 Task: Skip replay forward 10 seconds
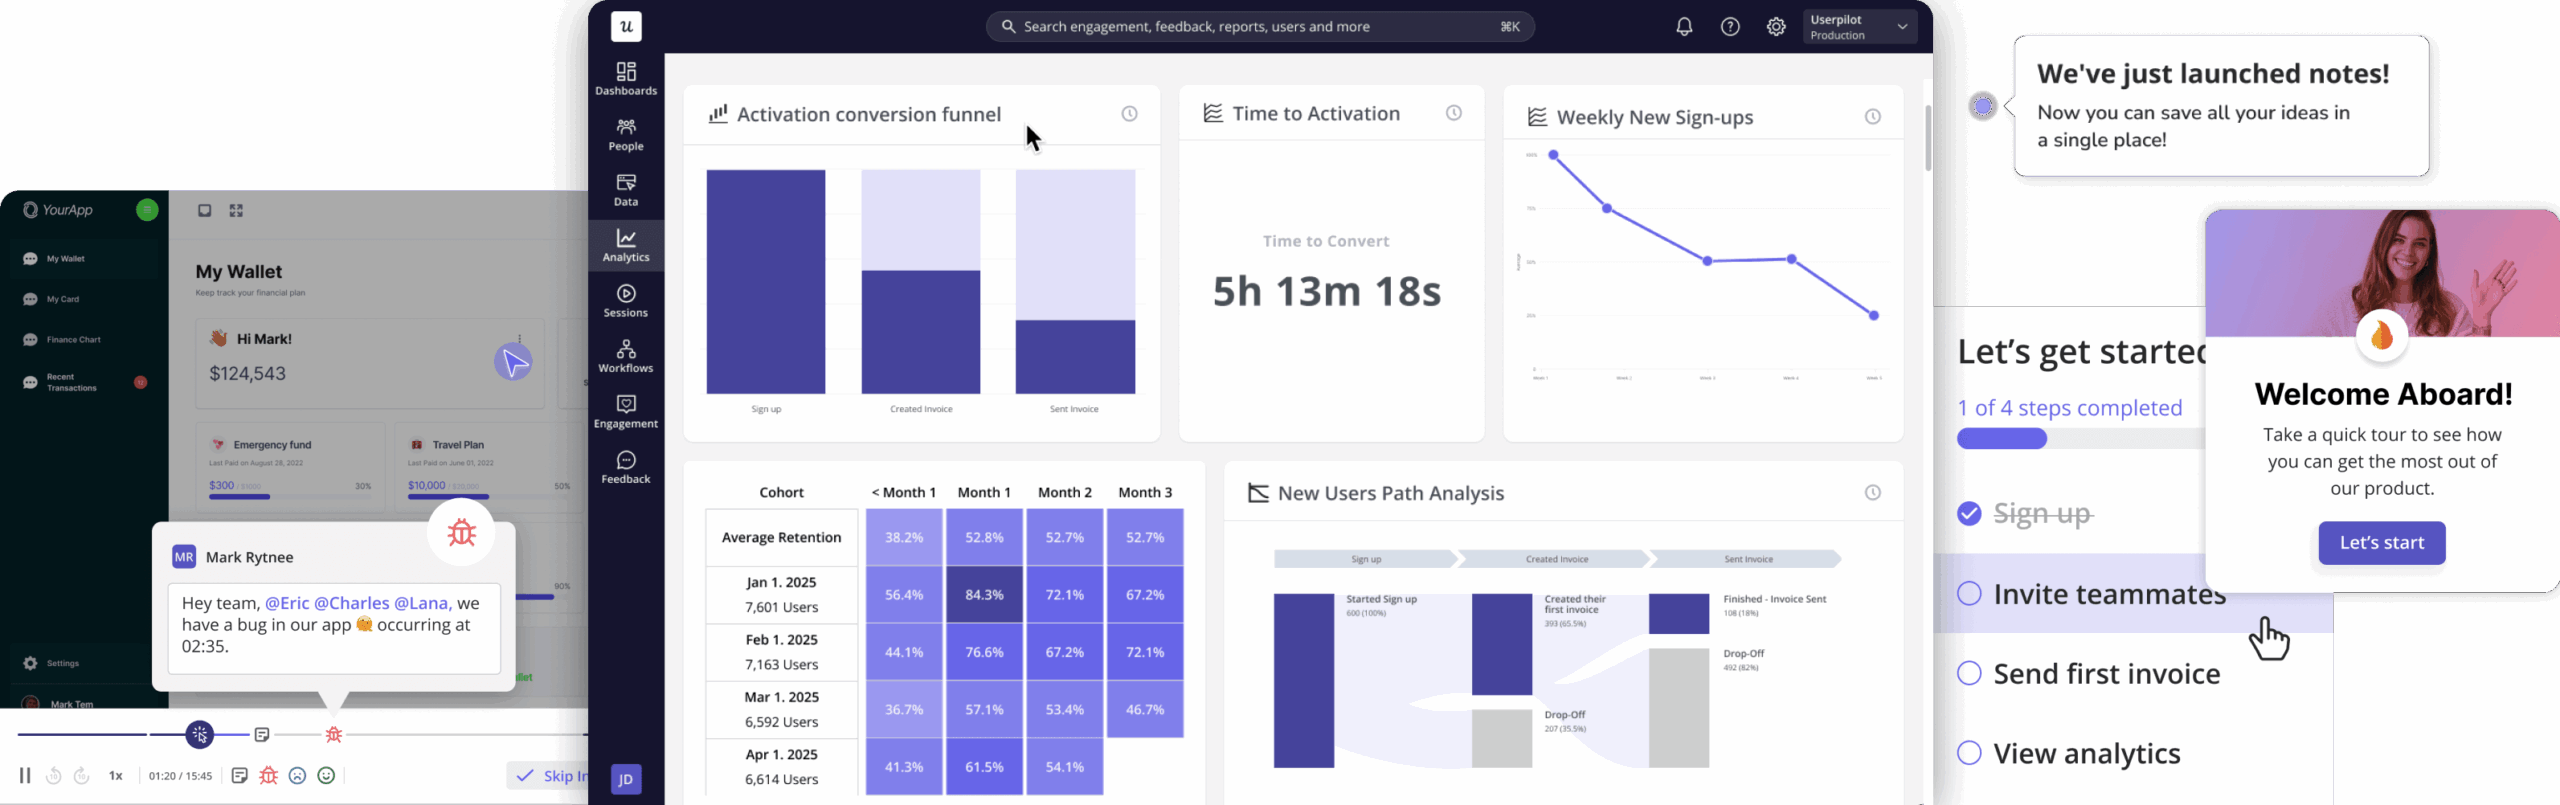pos(82,775)
